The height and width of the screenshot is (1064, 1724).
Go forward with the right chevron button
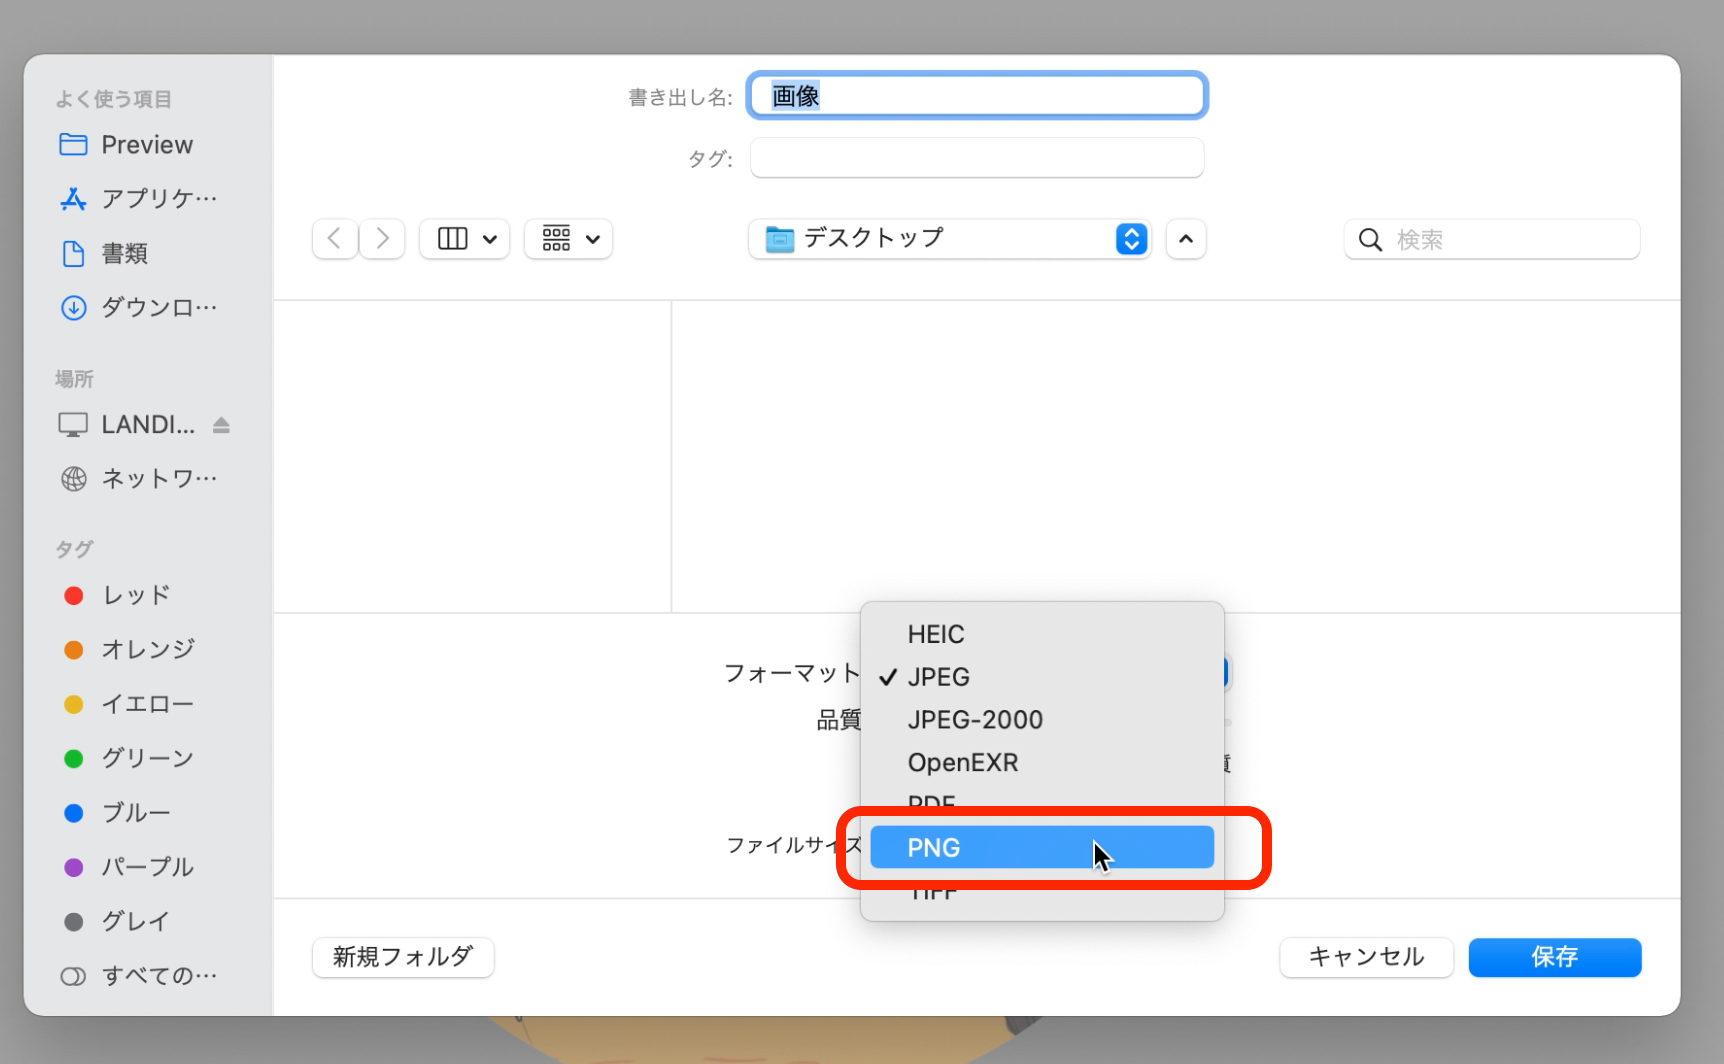point(382,239)
